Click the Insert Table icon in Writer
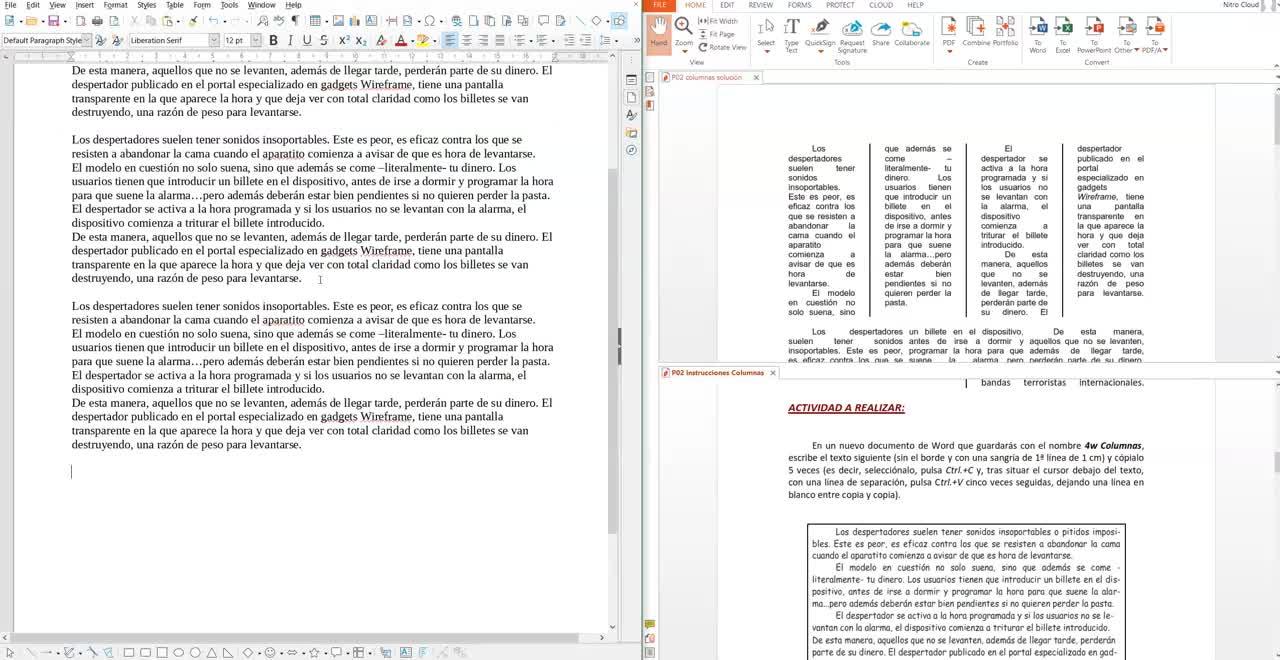1280x660 pixels. tap(314, 20)
